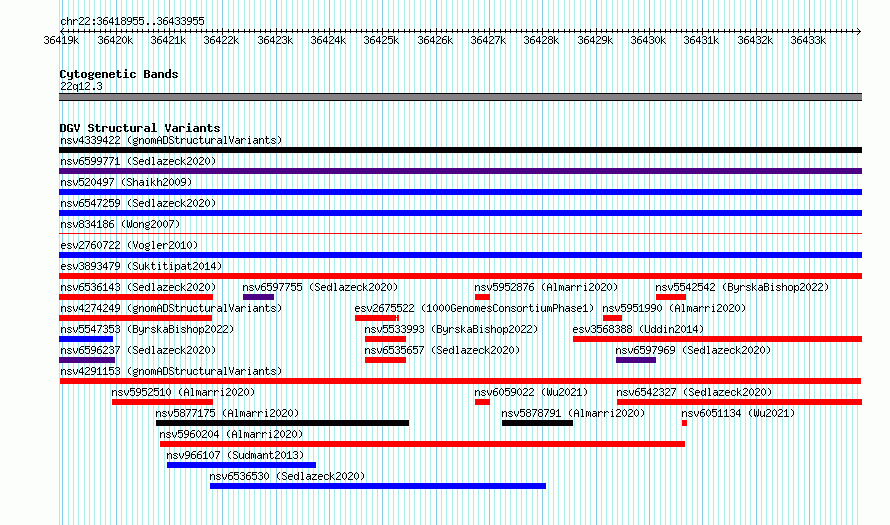Select nsv5951990 (Almarri2020) label

674,308
